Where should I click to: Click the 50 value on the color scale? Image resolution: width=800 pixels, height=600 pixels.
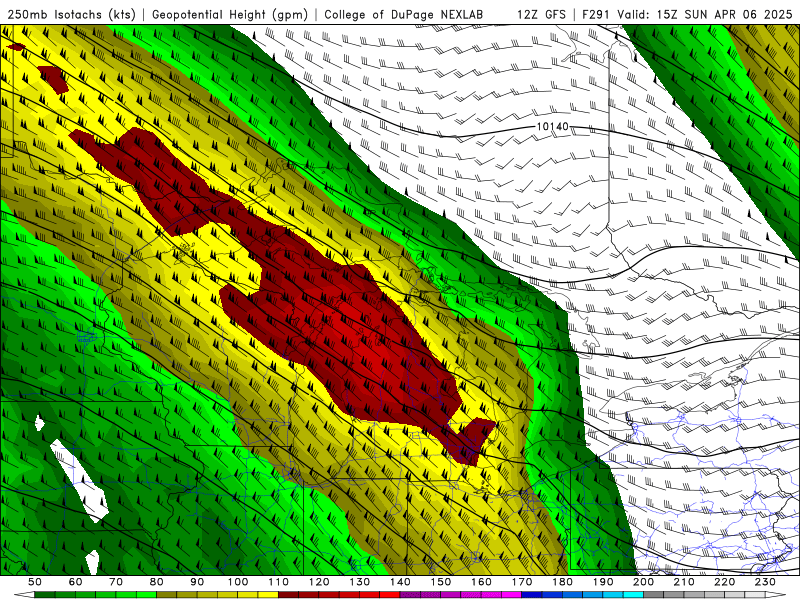(35, 582)
